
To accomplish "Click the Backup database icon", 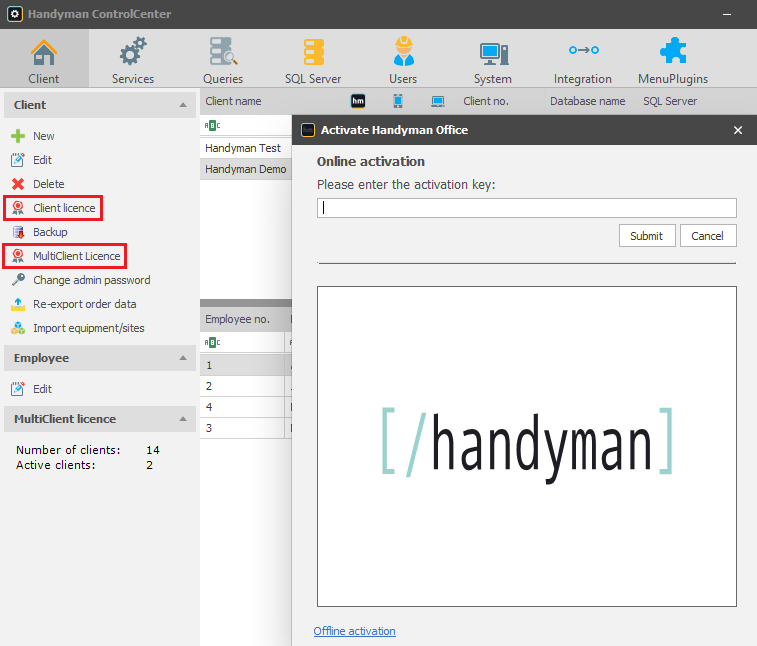I will click(x=18, y=232).
